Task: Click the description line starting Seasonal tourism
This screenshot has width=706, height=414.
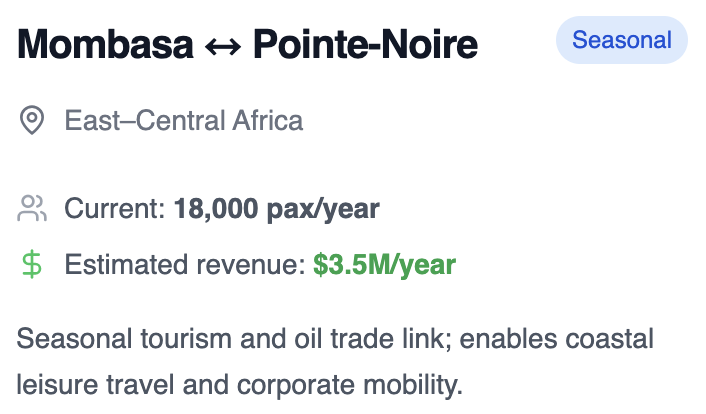Action: 335,338
